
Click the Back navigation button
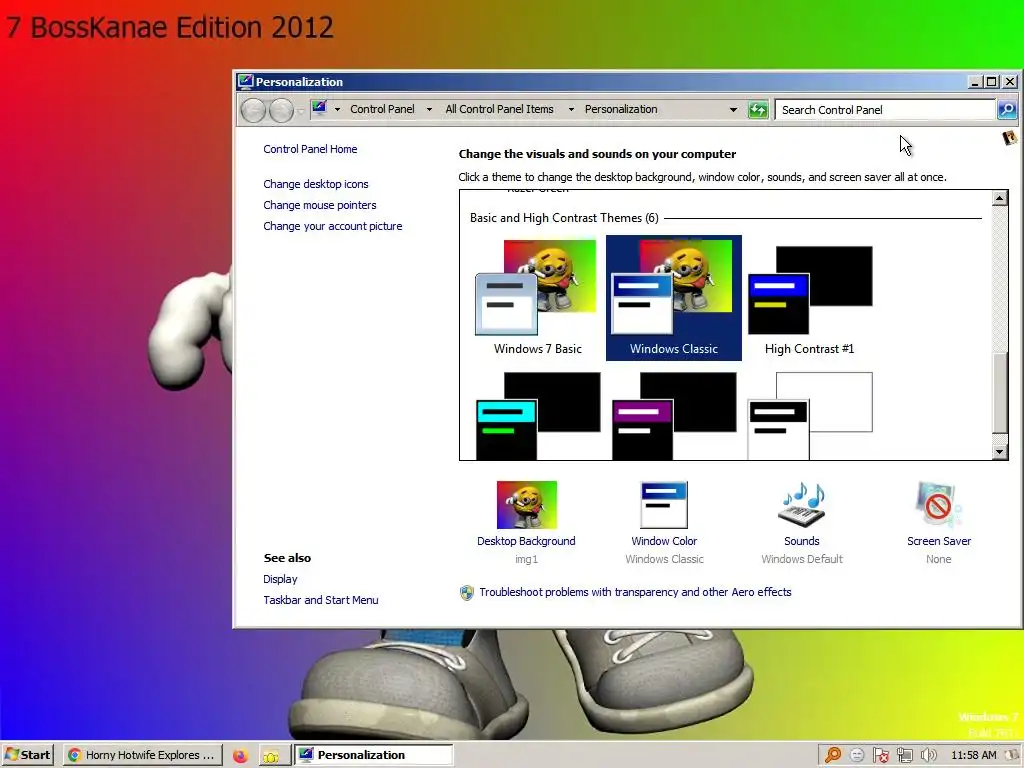coord(253,110)
